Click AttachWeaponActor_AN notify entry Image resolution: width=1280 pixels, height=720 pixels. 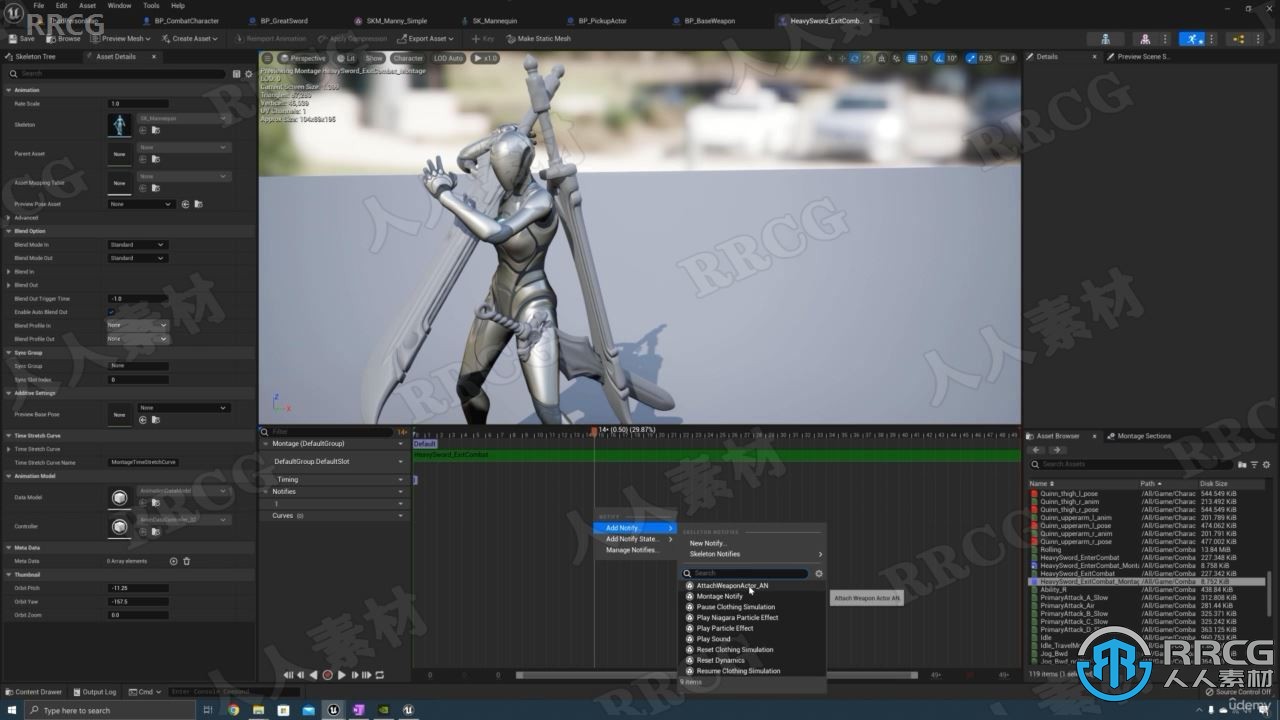point(732,585)
